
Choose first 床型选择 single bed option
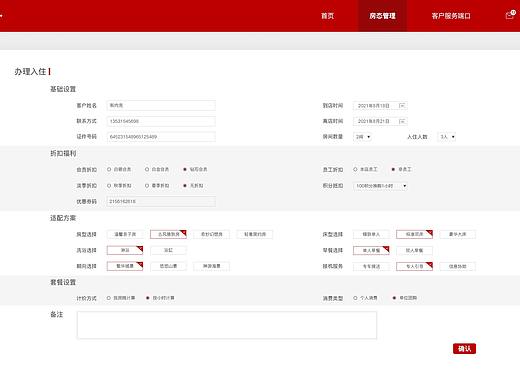coord(371,234)
